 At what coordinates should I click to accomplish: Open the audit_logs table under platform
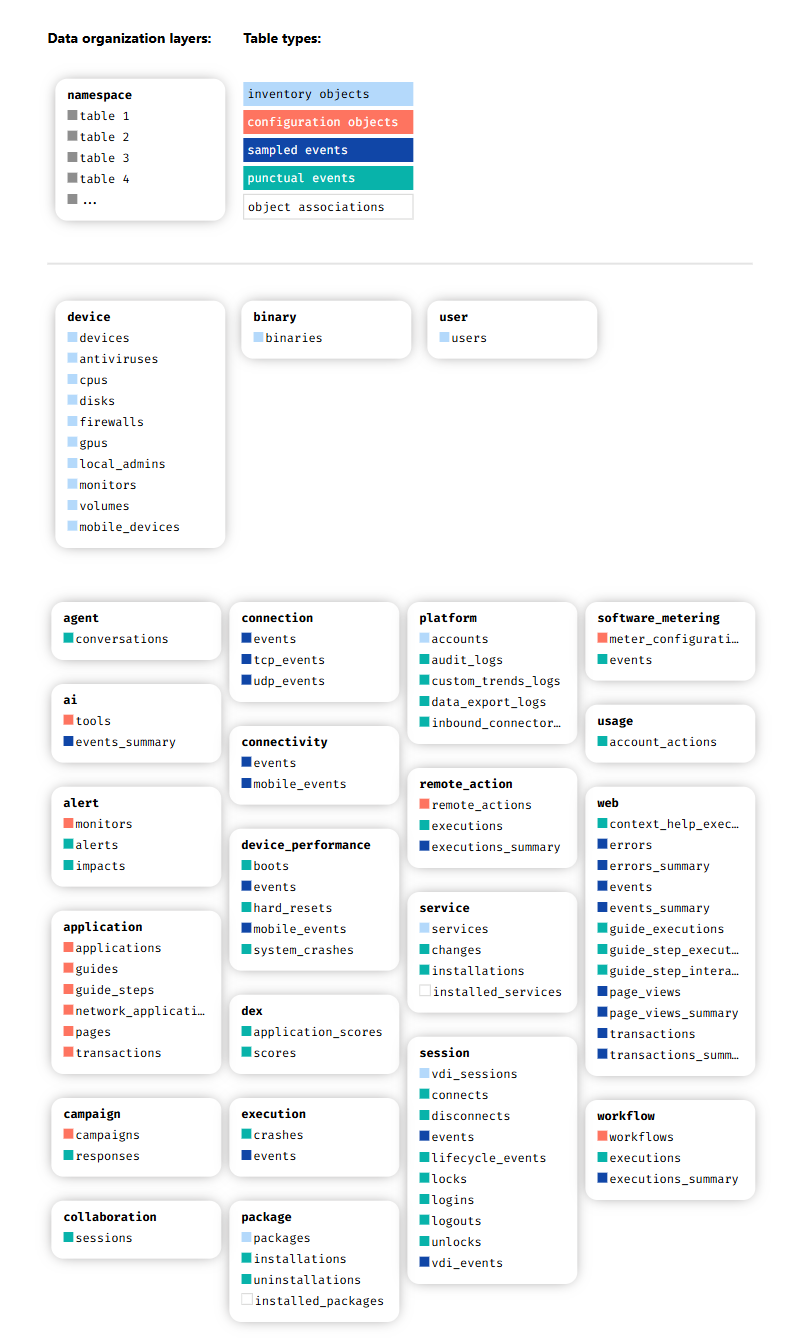point(467,660)
